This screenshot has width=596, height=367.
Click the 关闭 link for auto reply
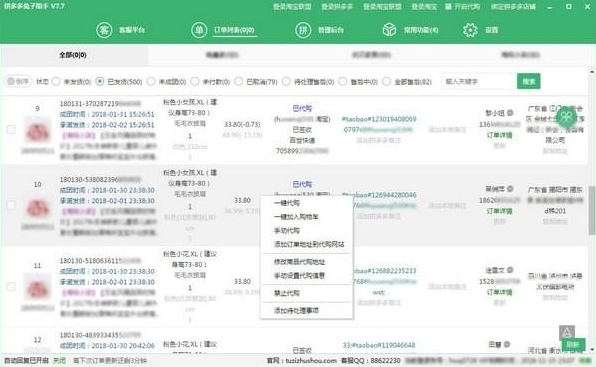59,360
